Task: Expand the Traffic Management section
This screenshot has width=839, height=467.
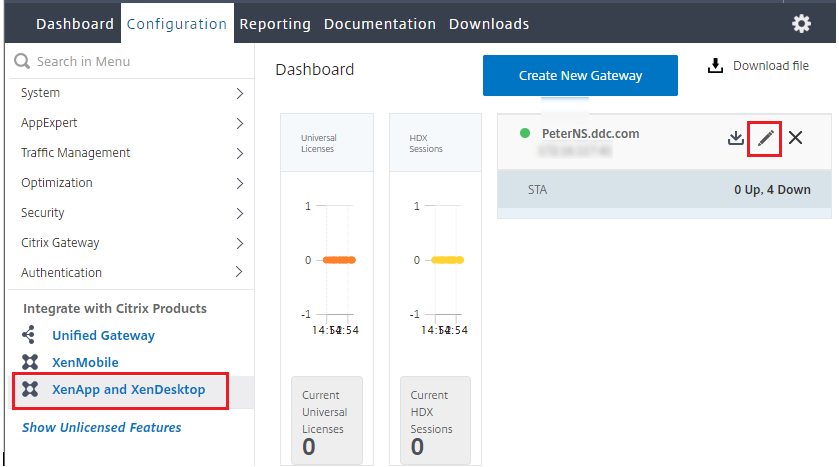Action: [x=239, y=153]
